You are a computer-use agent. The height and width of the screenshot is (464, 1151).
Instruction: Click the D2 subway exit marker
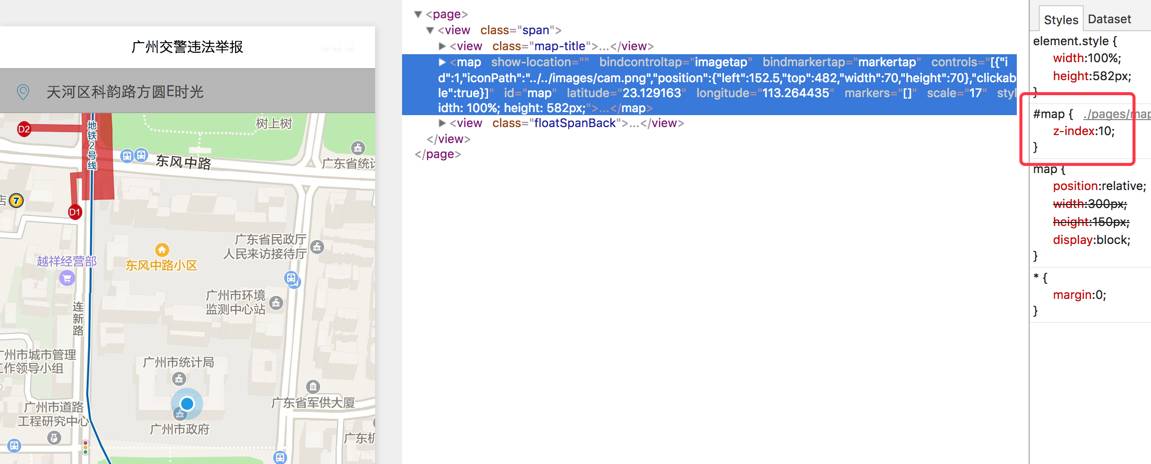23,130
